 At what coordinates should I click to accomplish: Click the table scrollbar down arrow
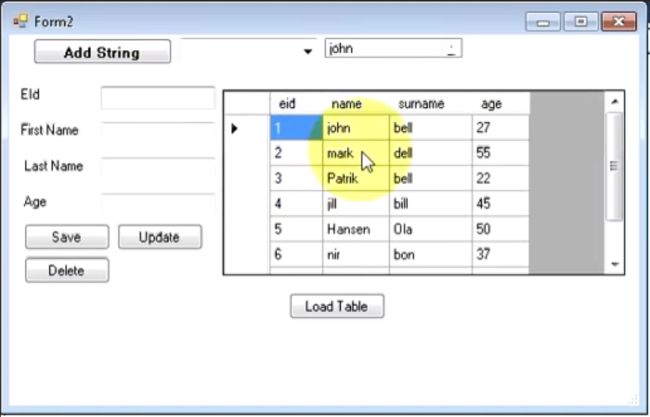pyautogui.click(x=614, y=264)
